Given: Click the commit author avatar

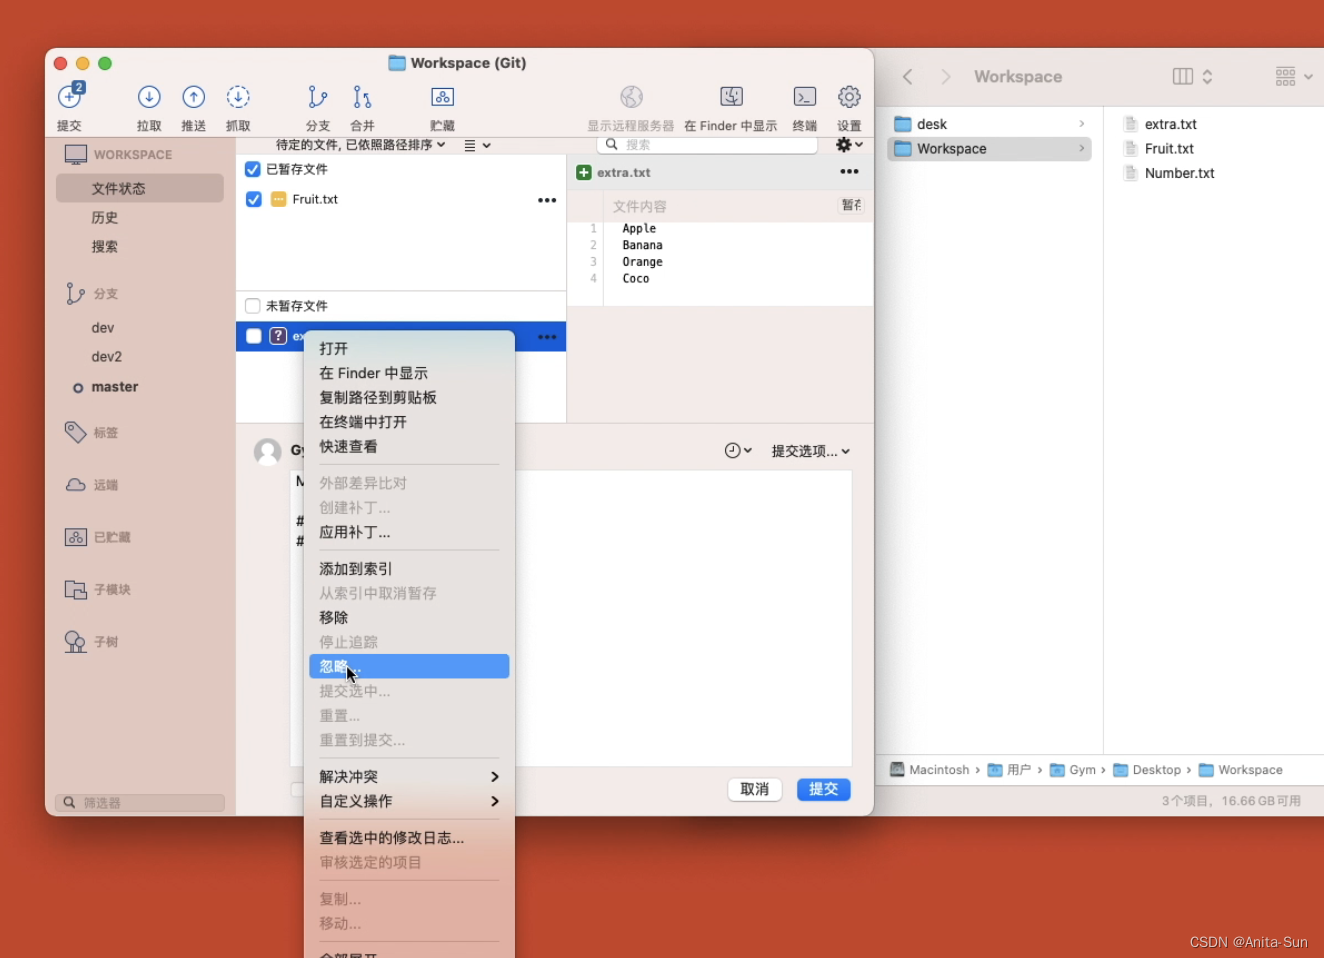Looking at the screenshot, I should click(x=267, y=452).
